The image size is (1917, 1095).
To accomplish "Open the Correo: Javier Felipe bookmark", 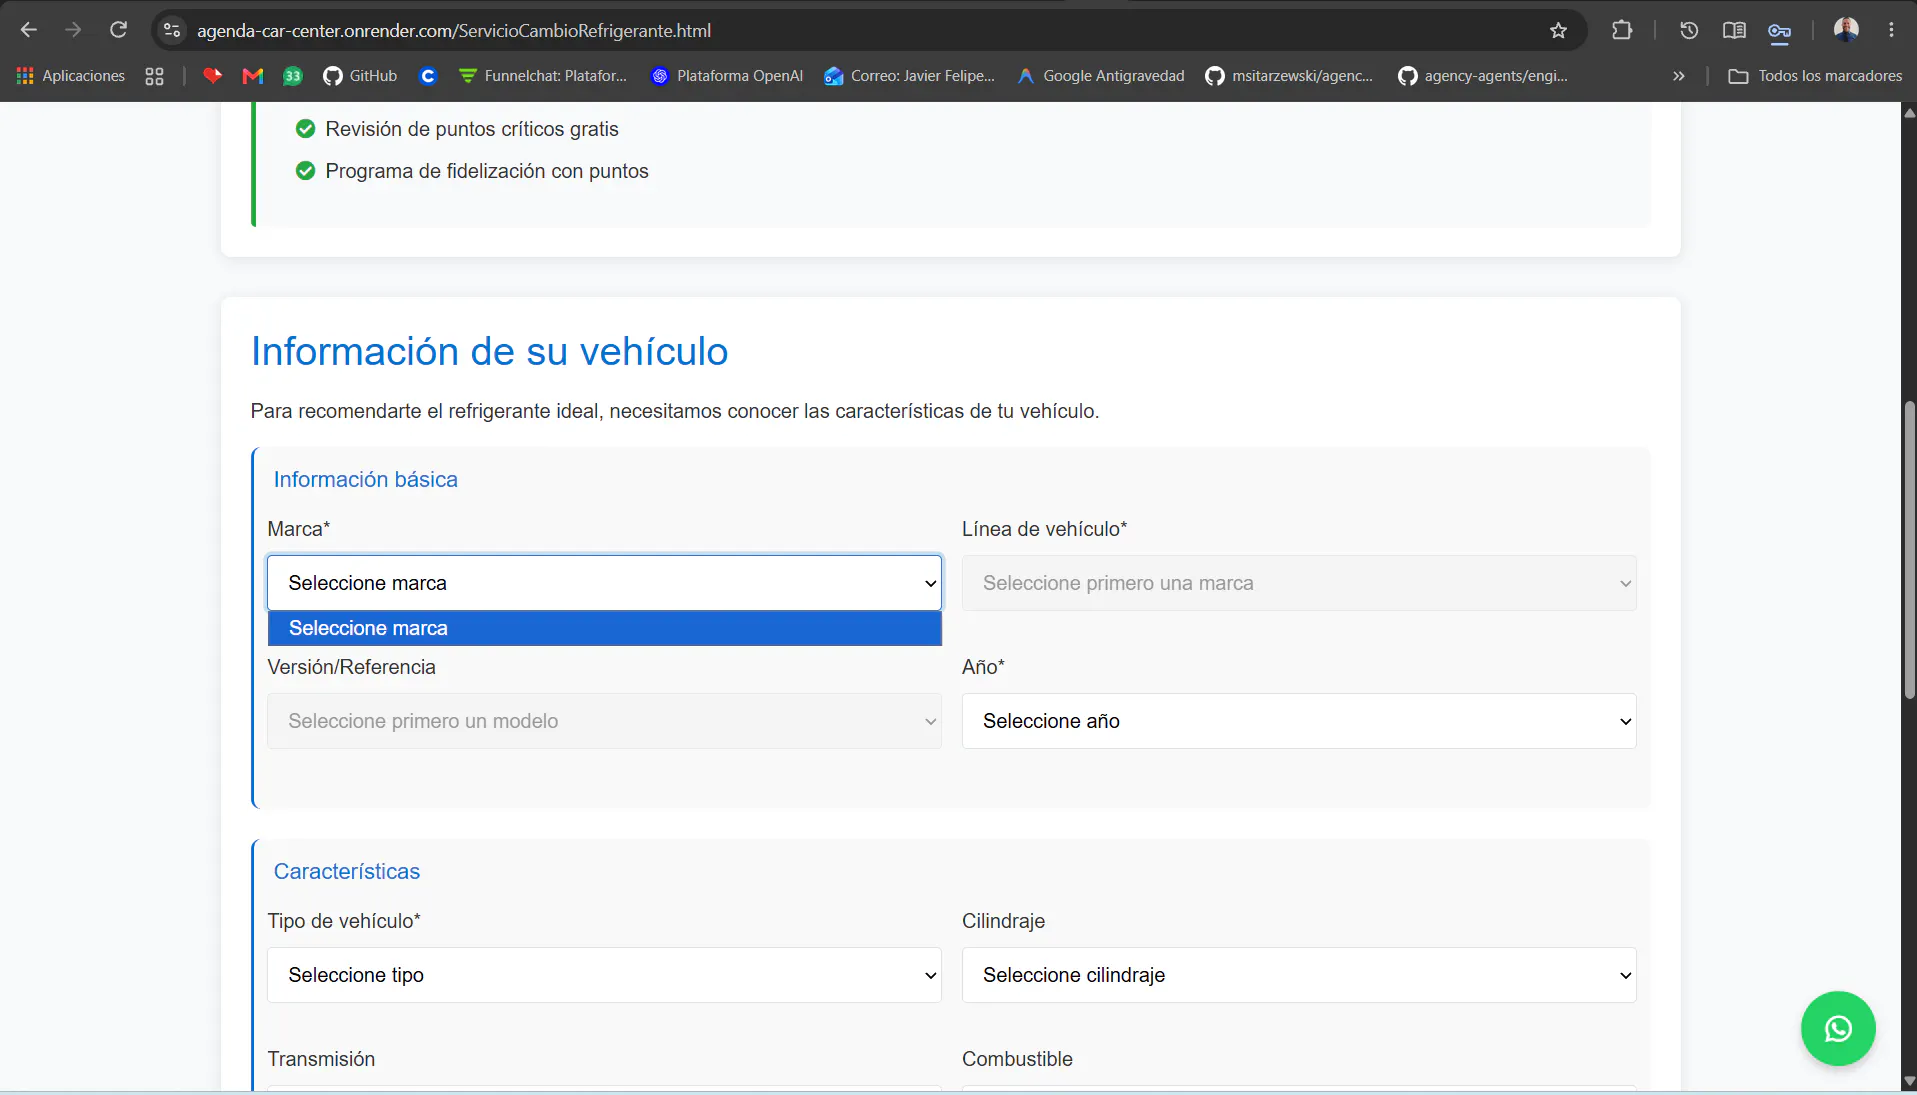I will pyautogui.click(x=910, y=76).
